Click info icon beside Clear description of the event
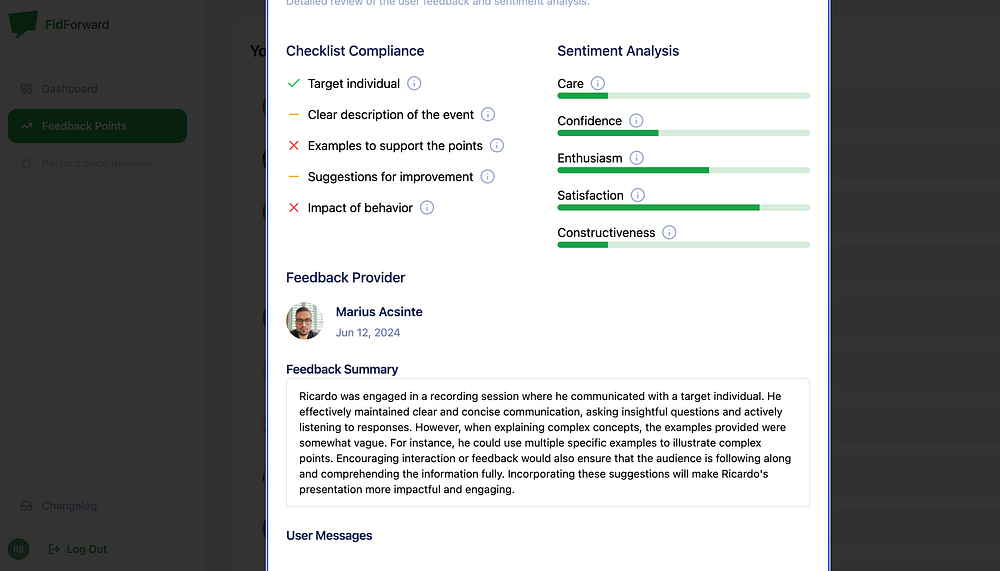 [x=488, y=115]
